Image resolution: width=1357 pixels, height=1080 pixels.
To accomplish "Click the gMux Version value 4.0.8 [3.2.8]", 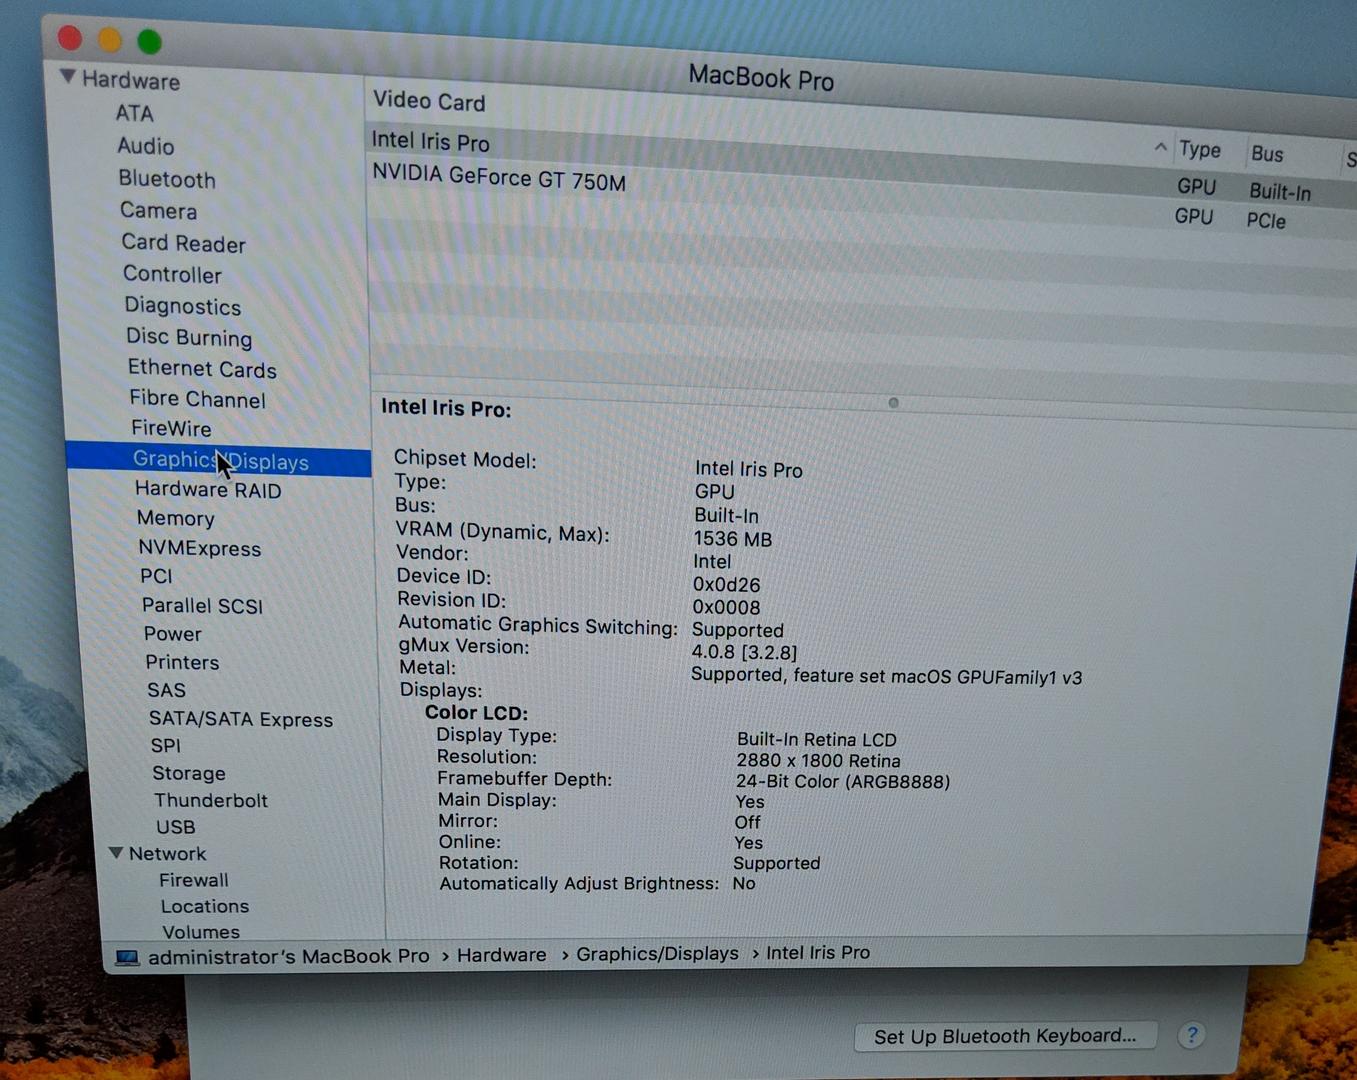I will (x=744, y=652).
